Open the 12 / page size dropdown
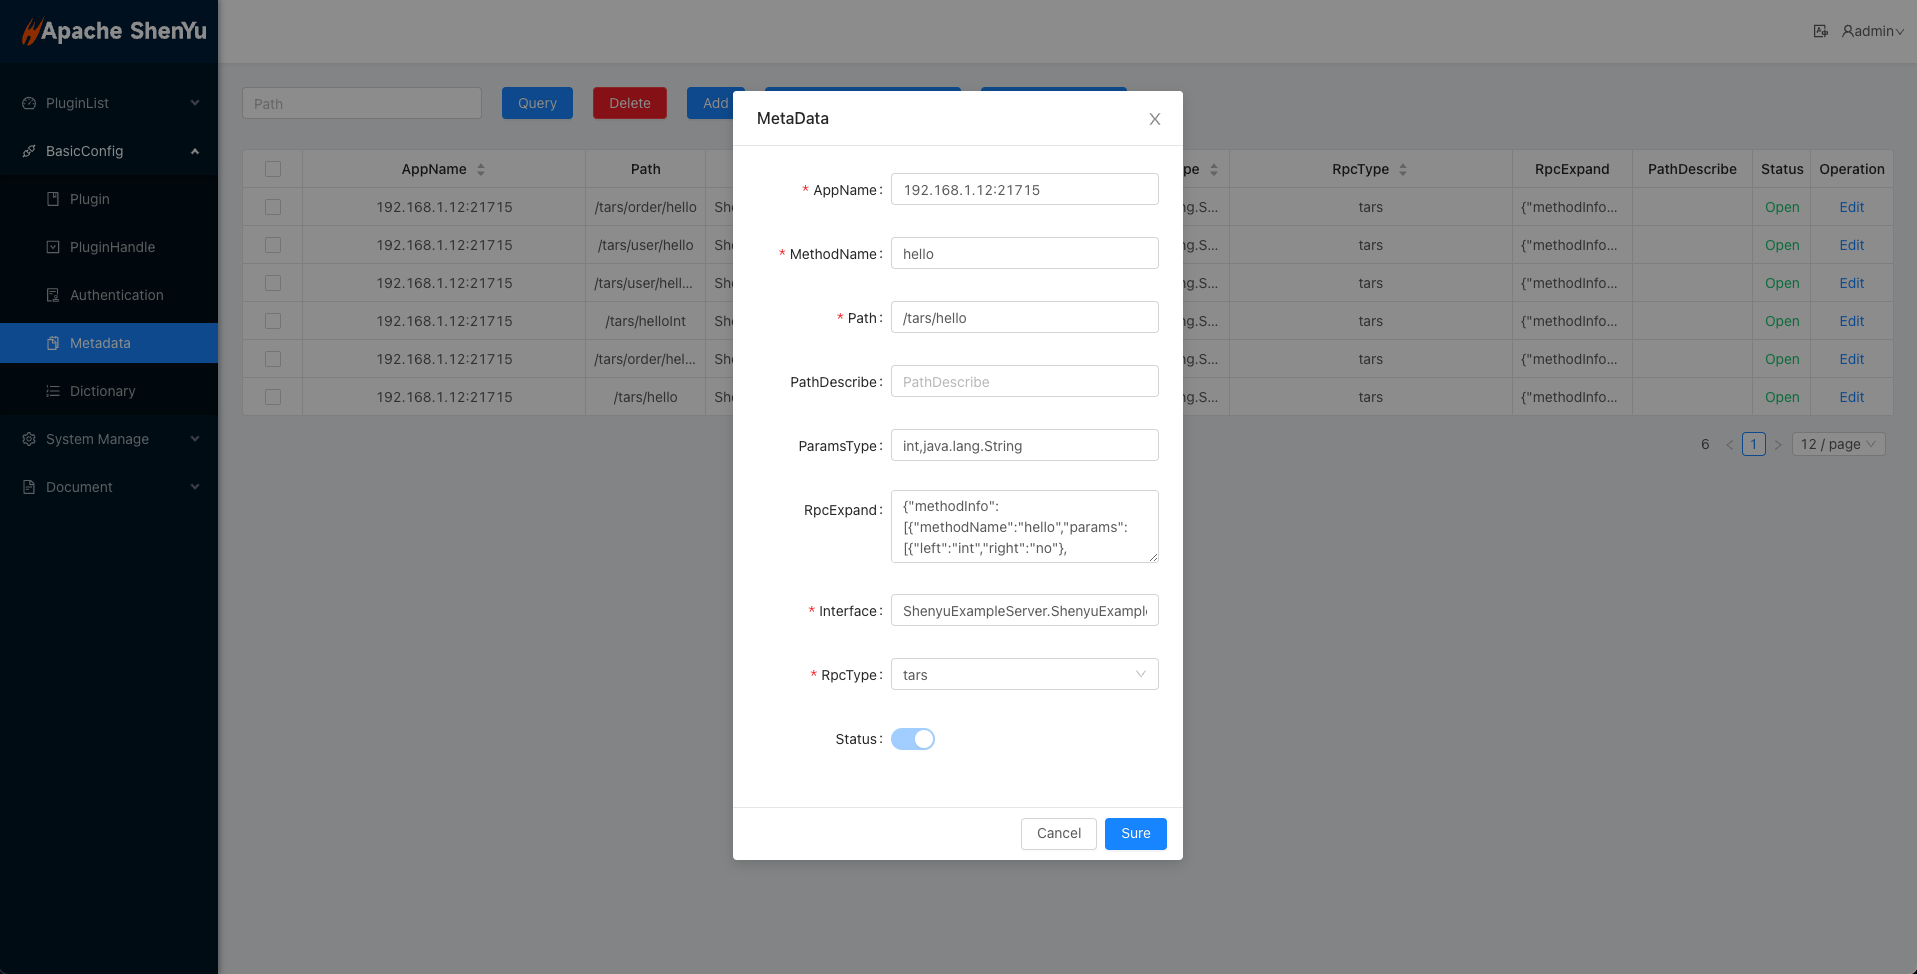 point(1838,444)
